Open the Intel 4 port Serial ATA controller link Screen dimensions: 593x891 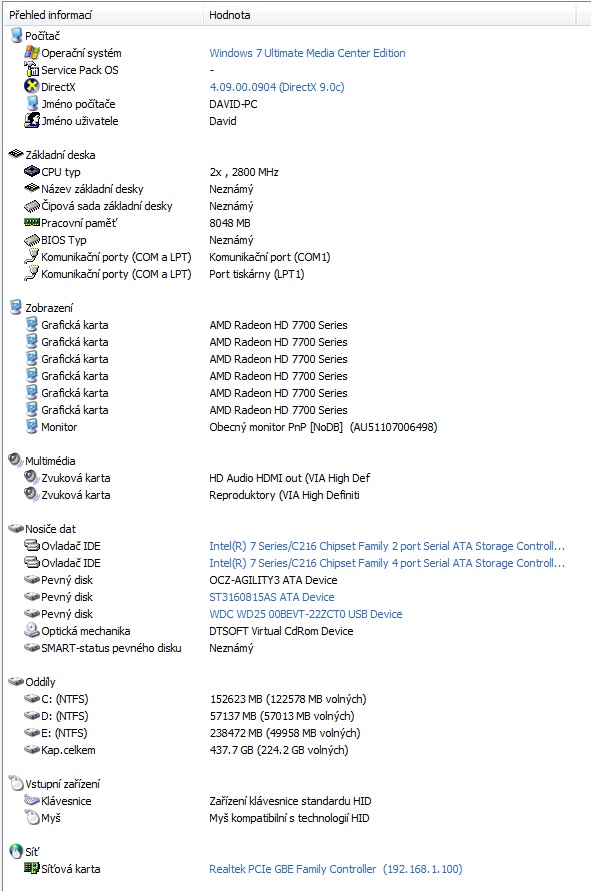point(387,563)
